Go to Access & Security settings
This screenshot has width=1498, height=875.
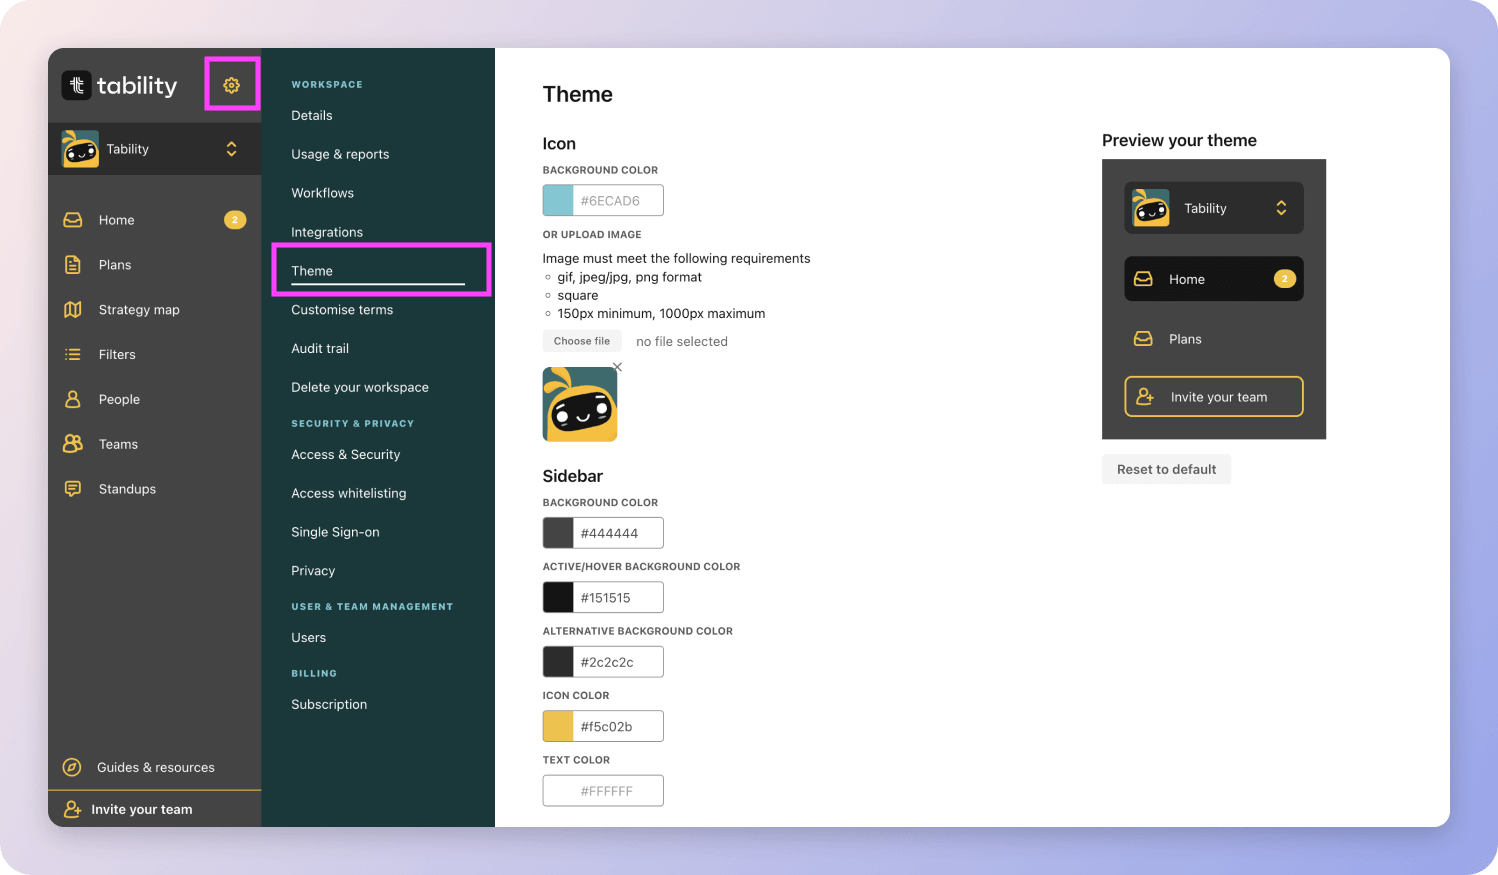tap(345, 454)
